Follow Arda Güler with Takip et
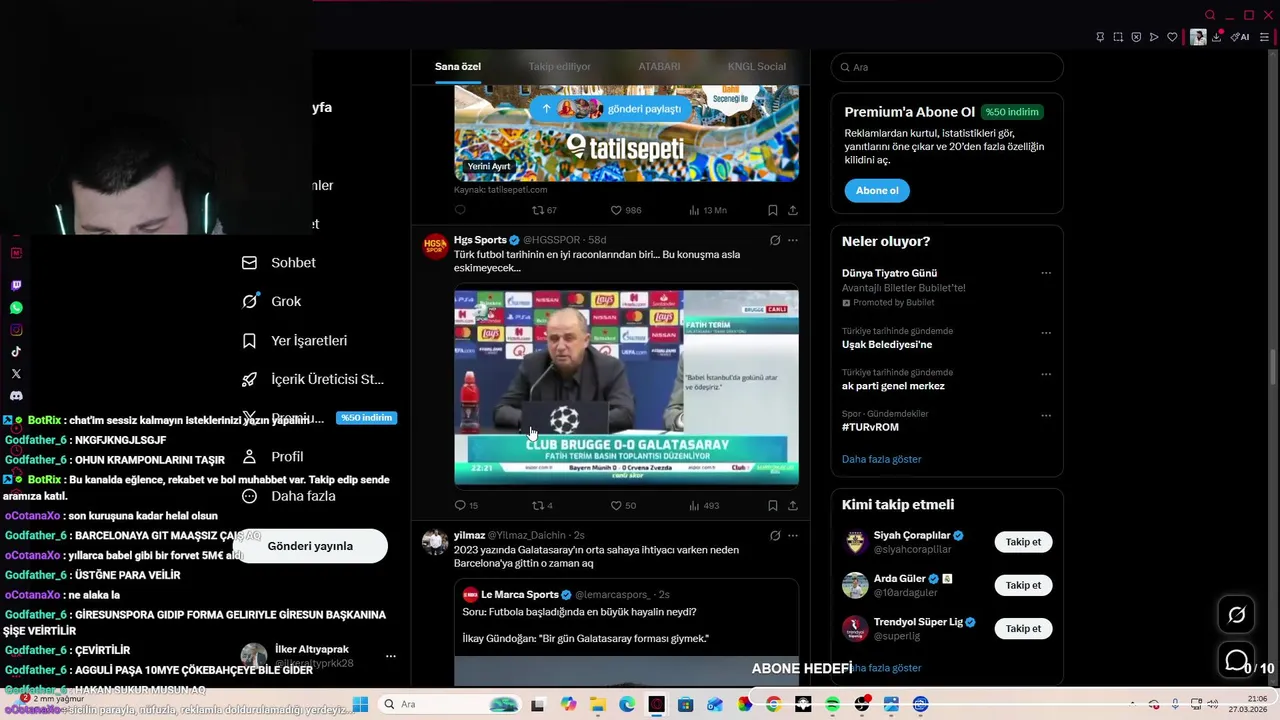This screenshot has width=1280, height=720. click(x=1023, y=585)
